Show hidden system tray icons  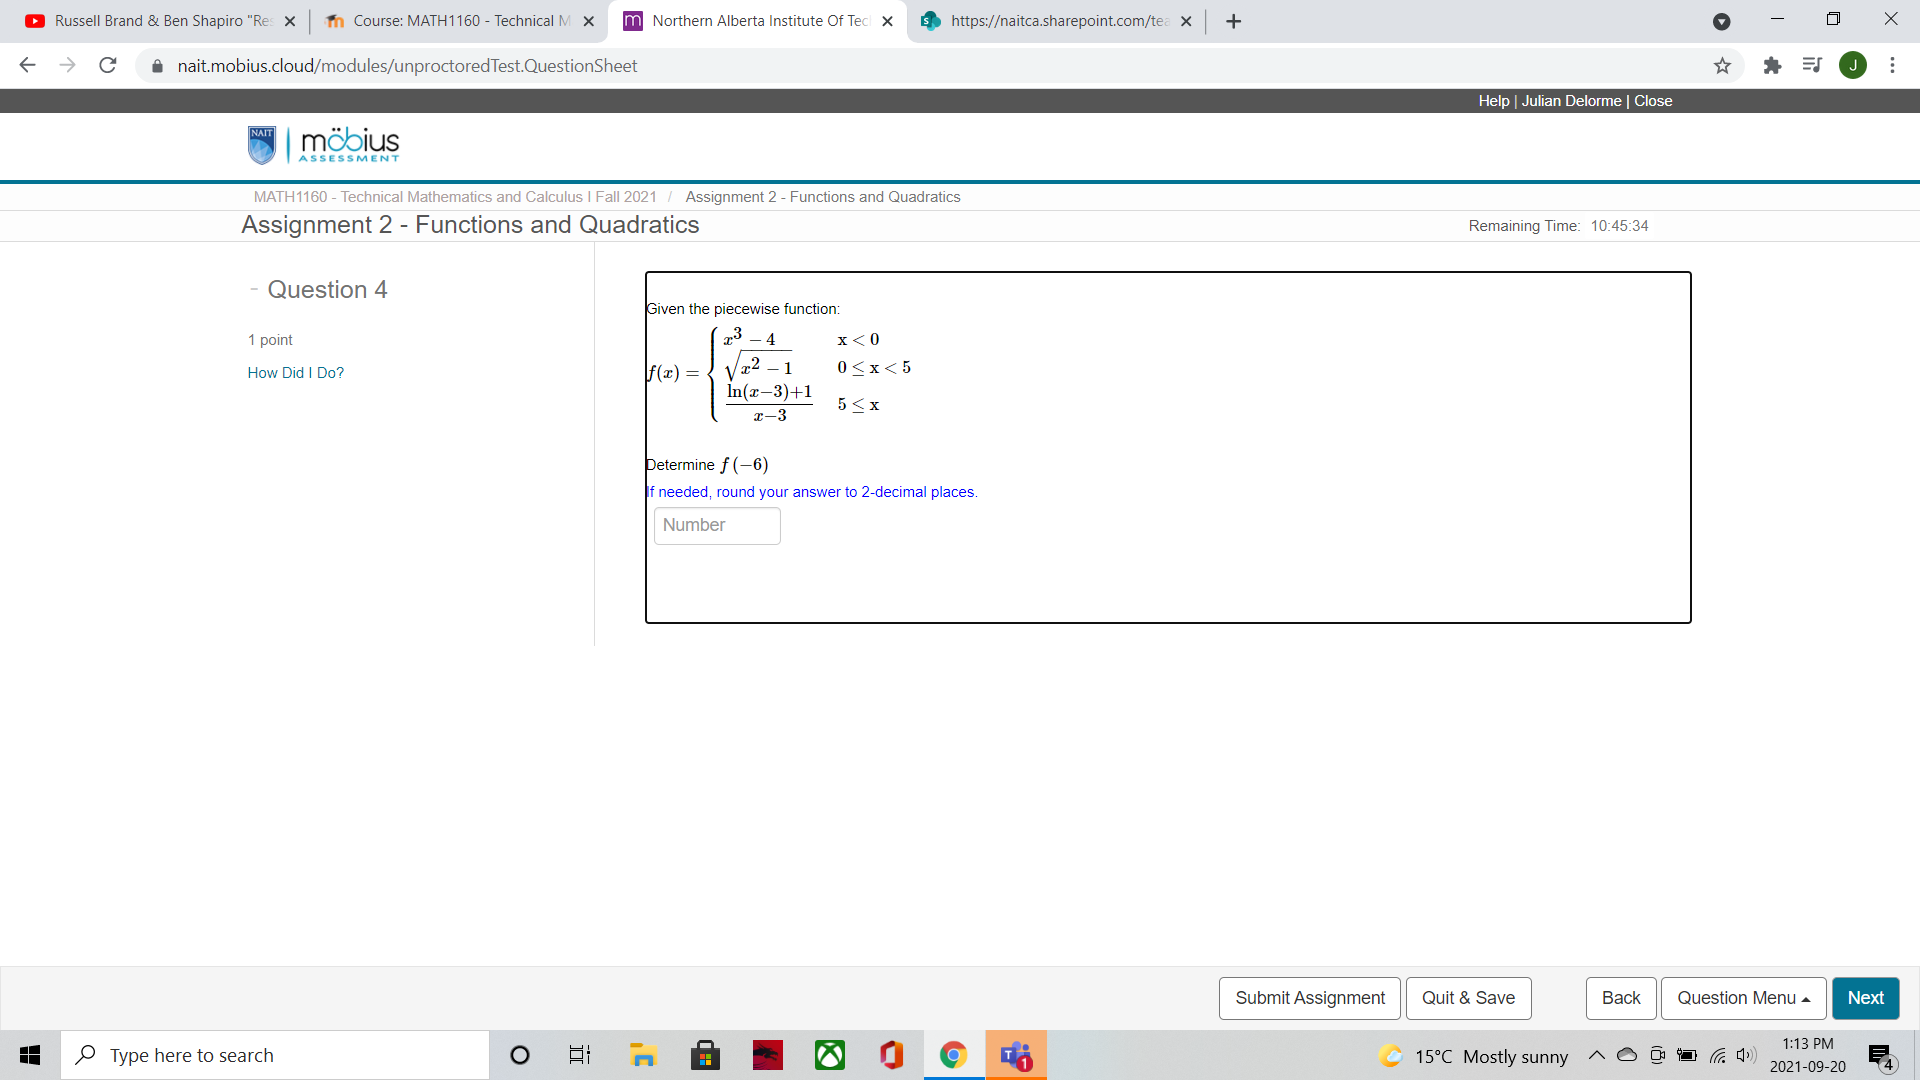pos(1596,1056)
